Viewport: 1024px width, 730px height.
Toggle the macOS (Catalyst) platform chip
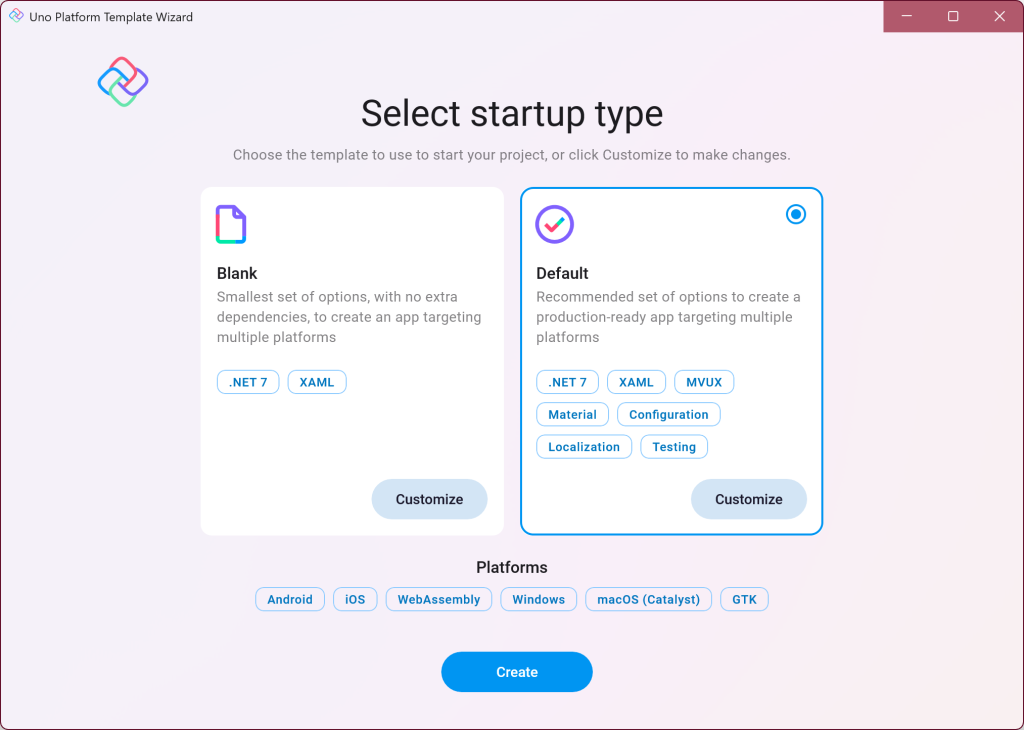pyautogui.click(x=649, y=600)
